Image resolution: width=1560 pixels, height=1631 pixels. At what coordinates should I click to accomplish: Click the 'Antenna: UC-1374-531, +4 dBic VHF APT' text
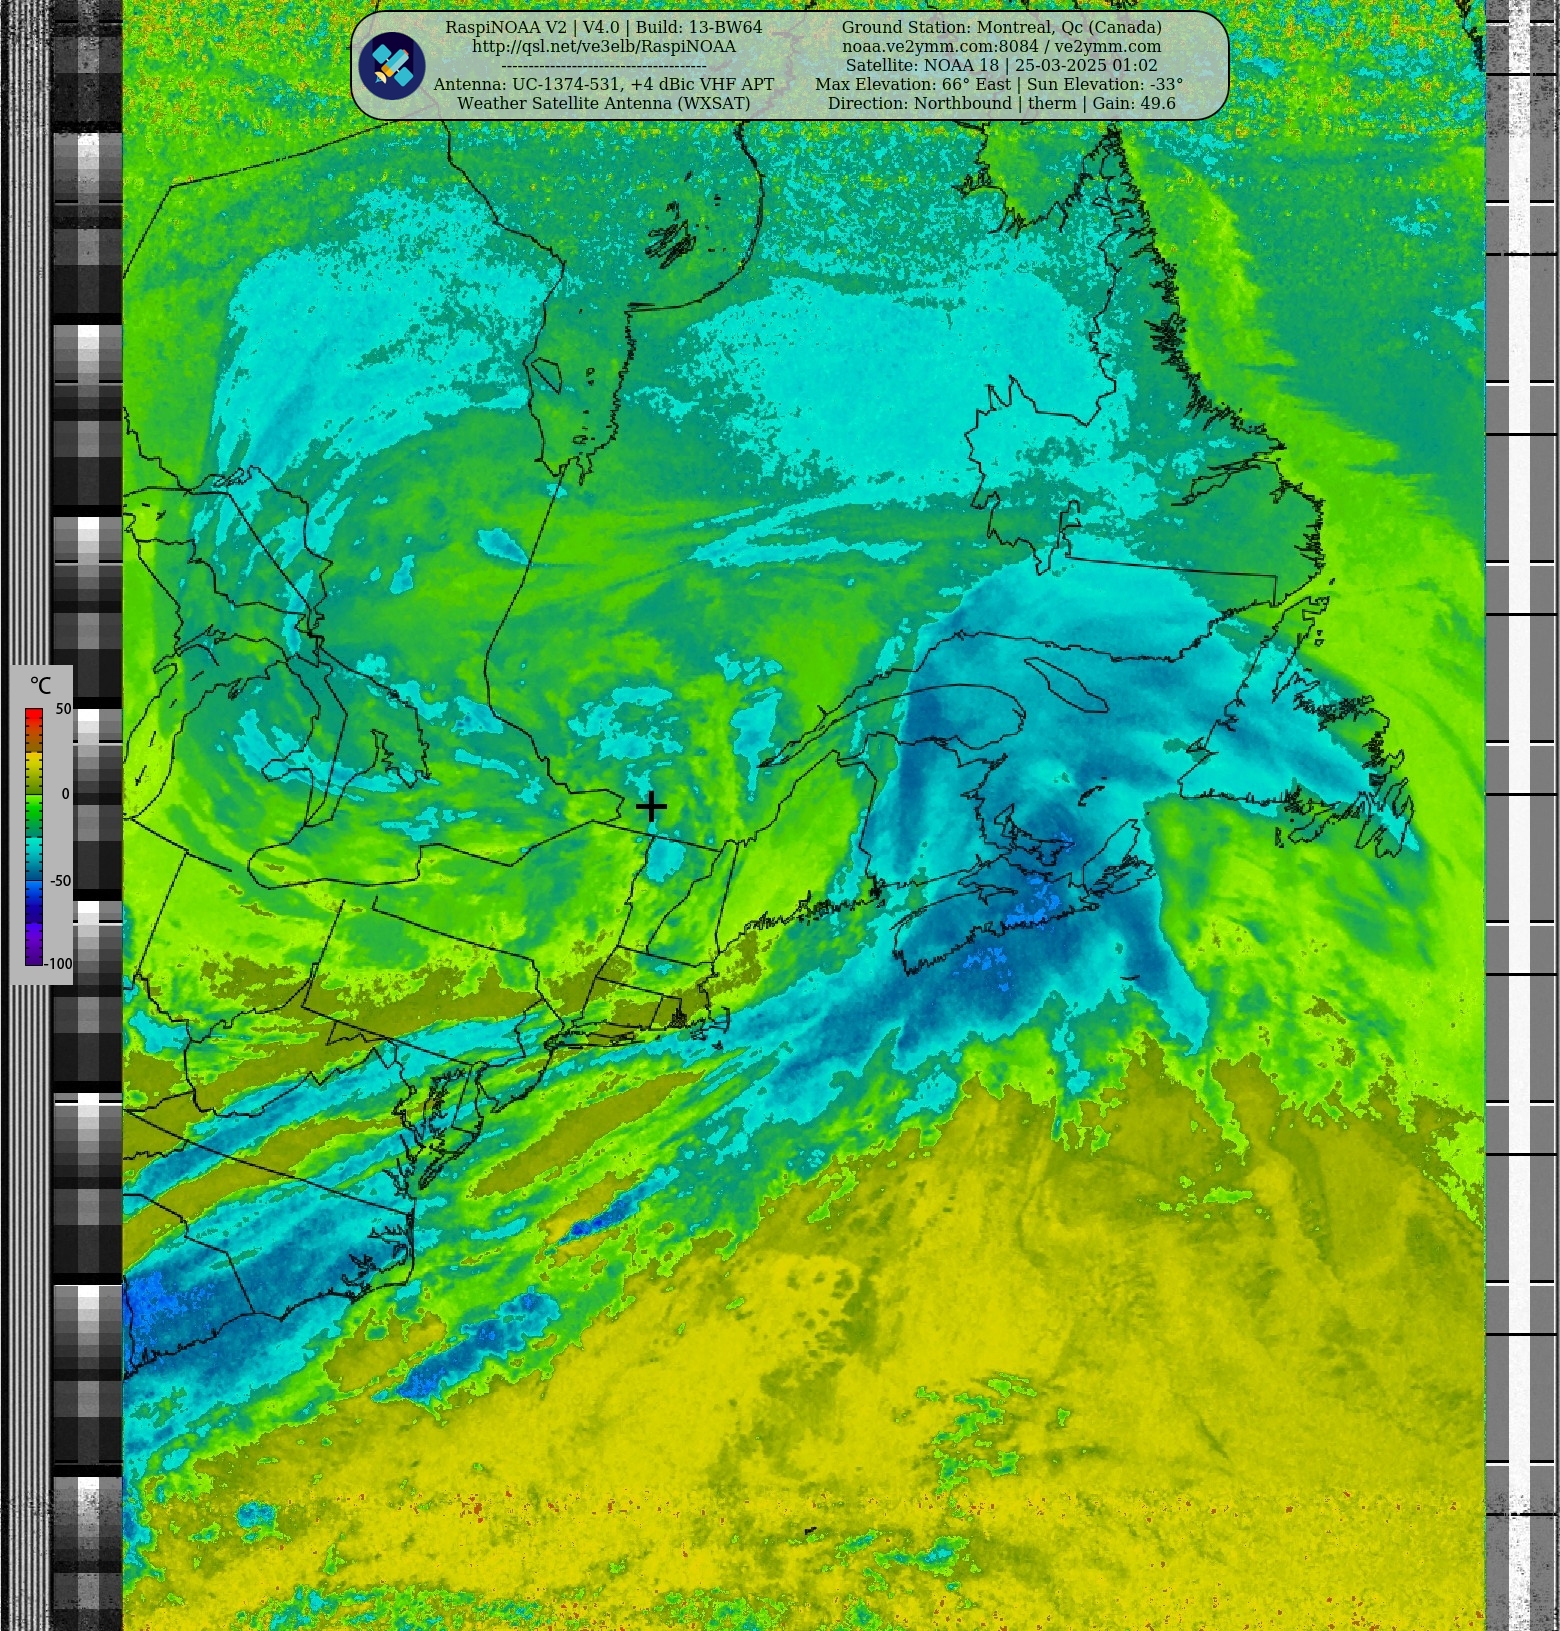click(x=604, y=85)
